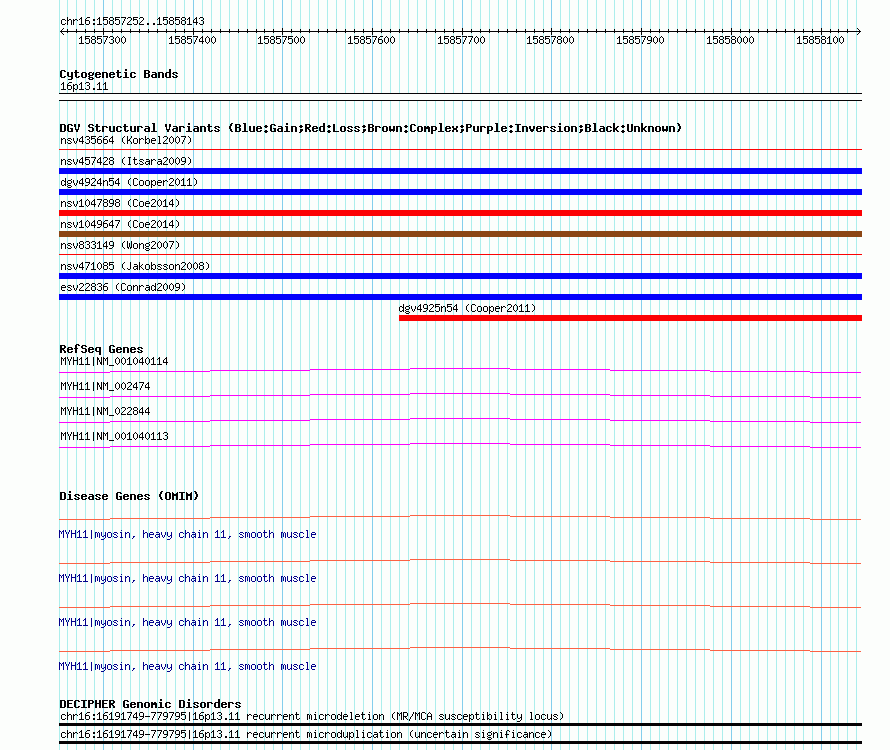Click ruler position 15857800
The image size is (890, 750).
click(551, 40)
